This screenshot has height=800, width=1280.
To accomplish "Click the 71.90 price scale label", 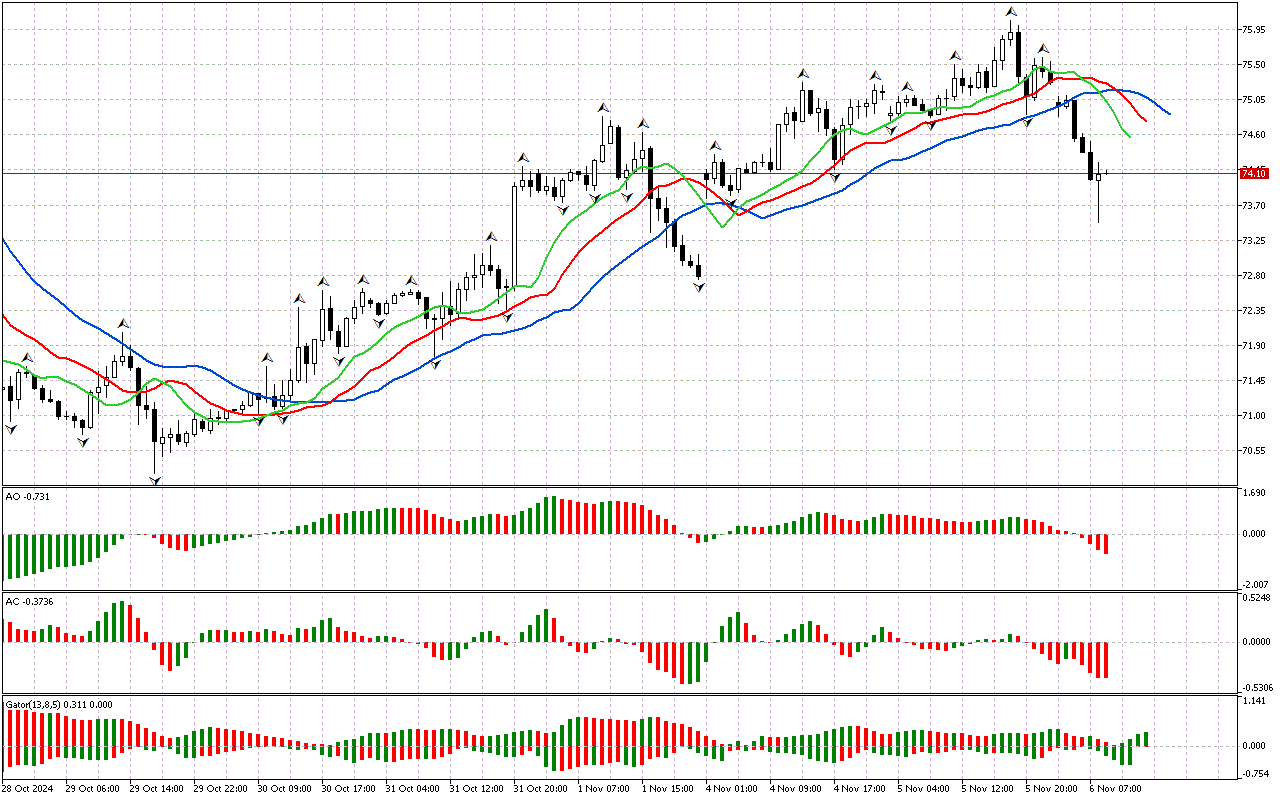I will click(x=1253, y=346).
